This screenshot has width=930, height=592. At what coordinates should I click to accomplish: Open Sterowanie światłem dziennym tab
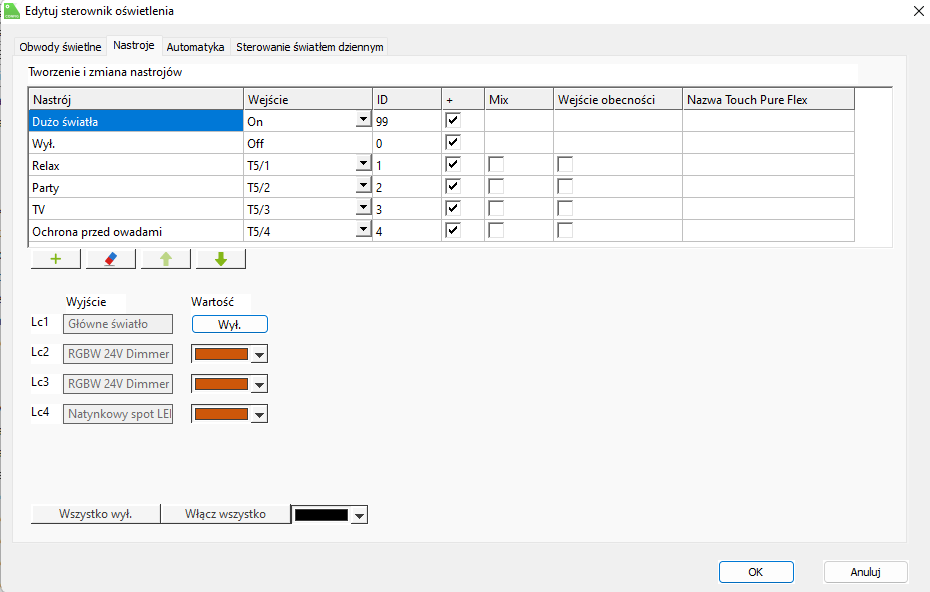coord(309,47)
